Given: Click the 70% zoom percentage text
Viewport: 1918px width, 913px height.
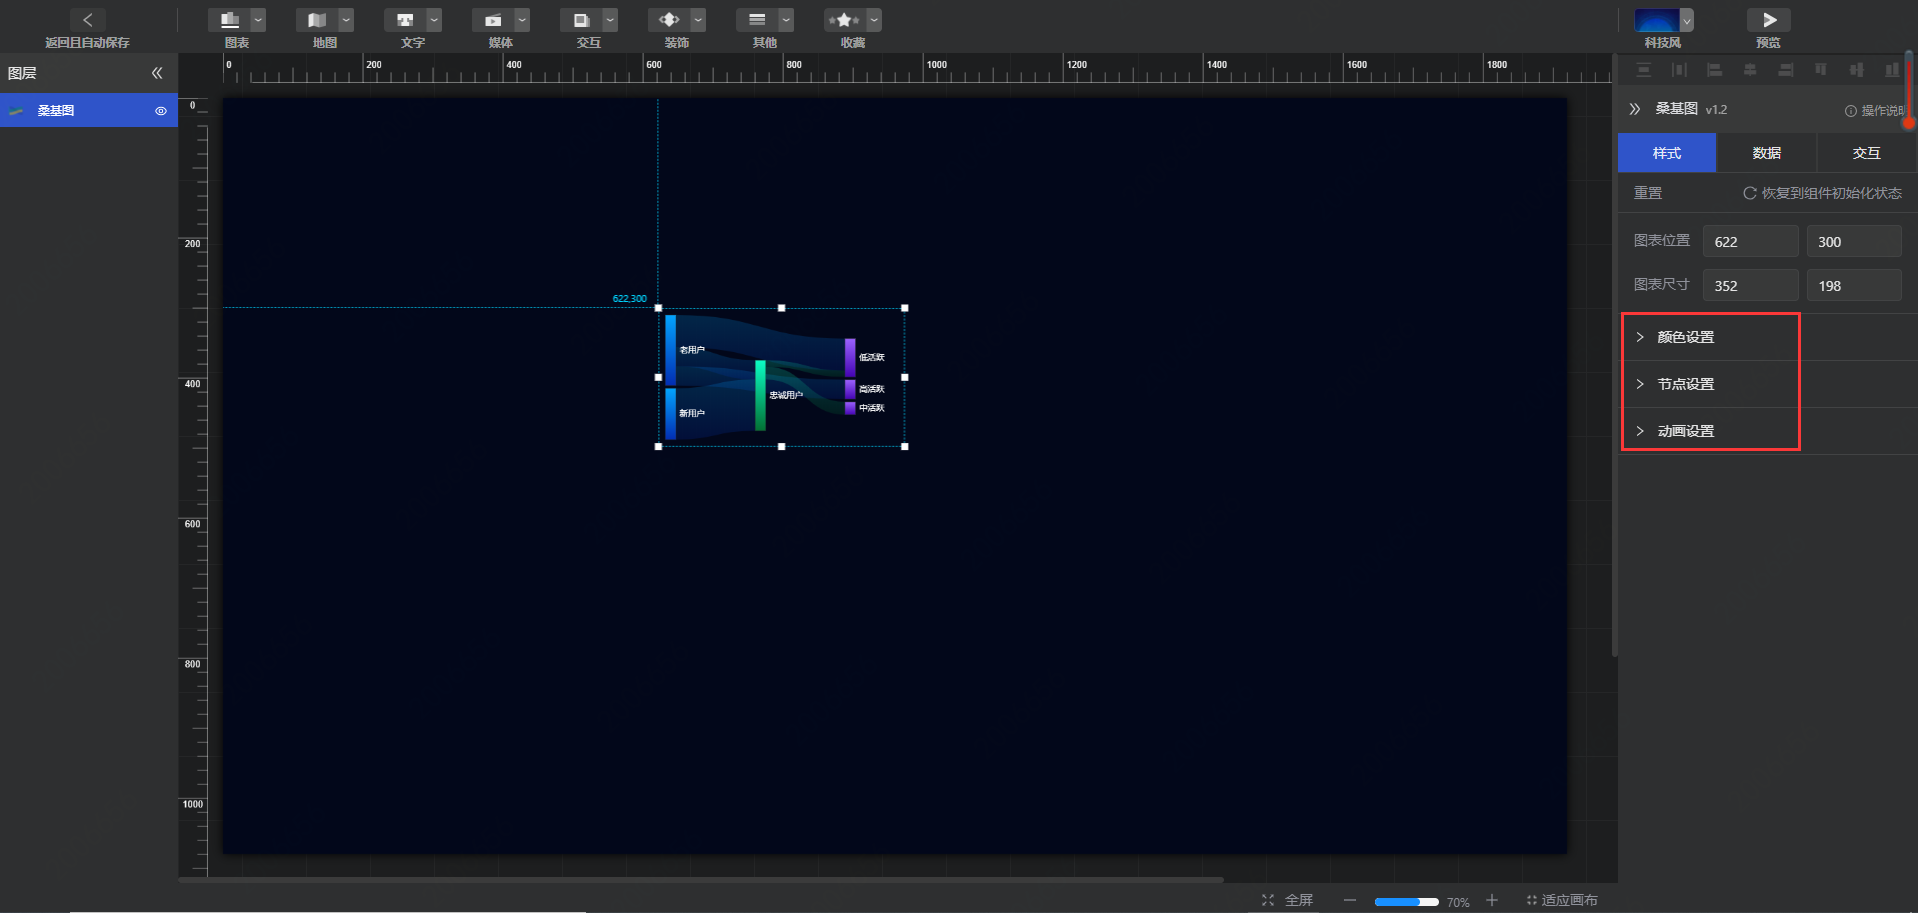Looking at the screenshot, I should coord(1458,902).
